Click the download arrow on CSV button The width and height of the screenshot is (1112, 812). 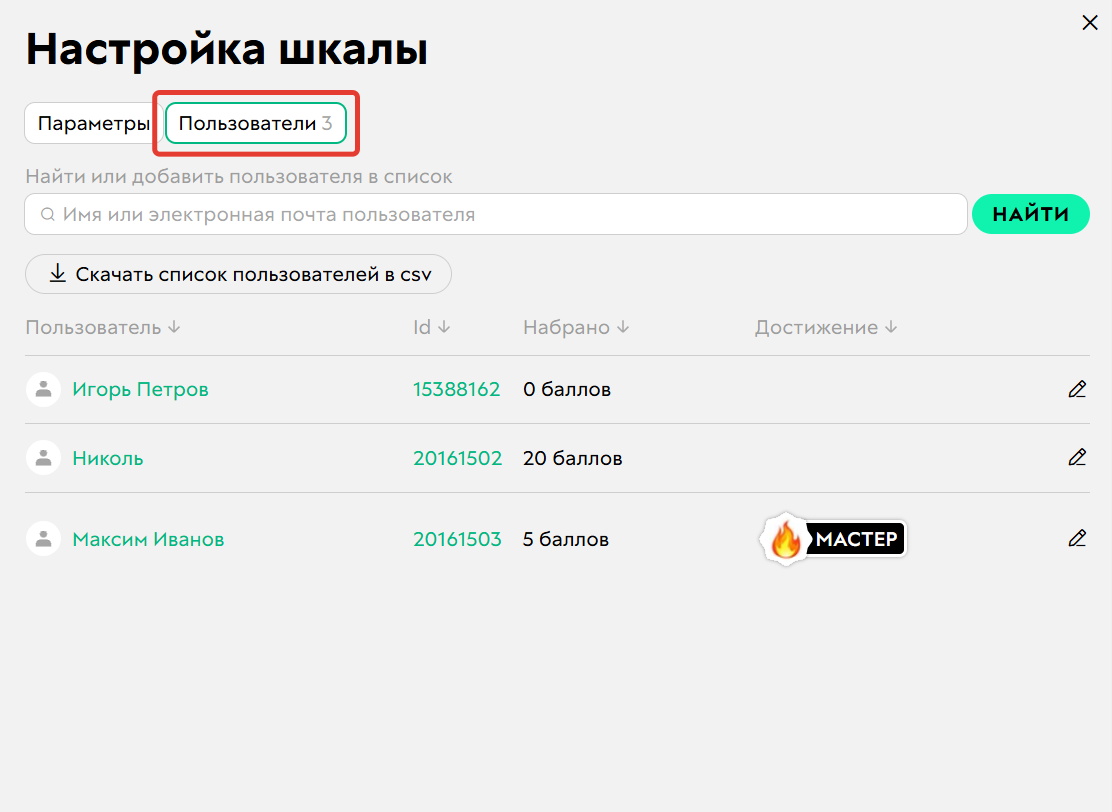(x=57, y=273)
